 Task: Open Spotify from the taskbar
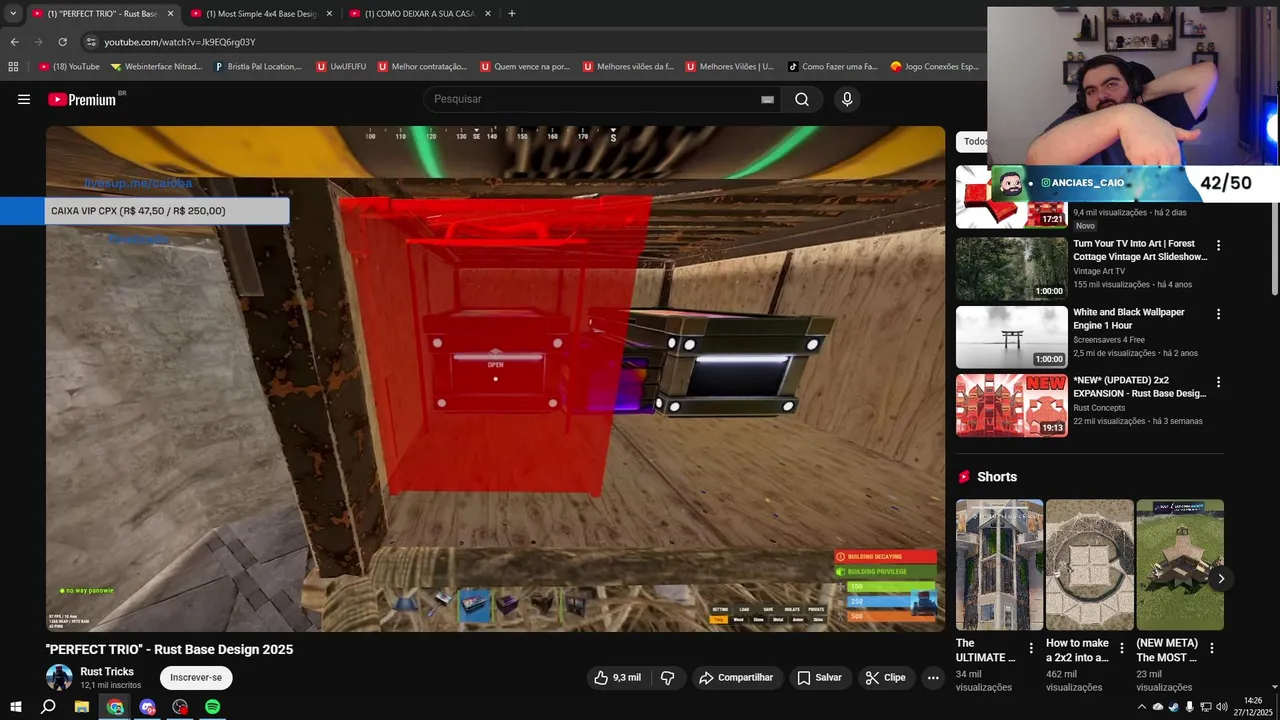pyautogui.click(x=212, y=707)
